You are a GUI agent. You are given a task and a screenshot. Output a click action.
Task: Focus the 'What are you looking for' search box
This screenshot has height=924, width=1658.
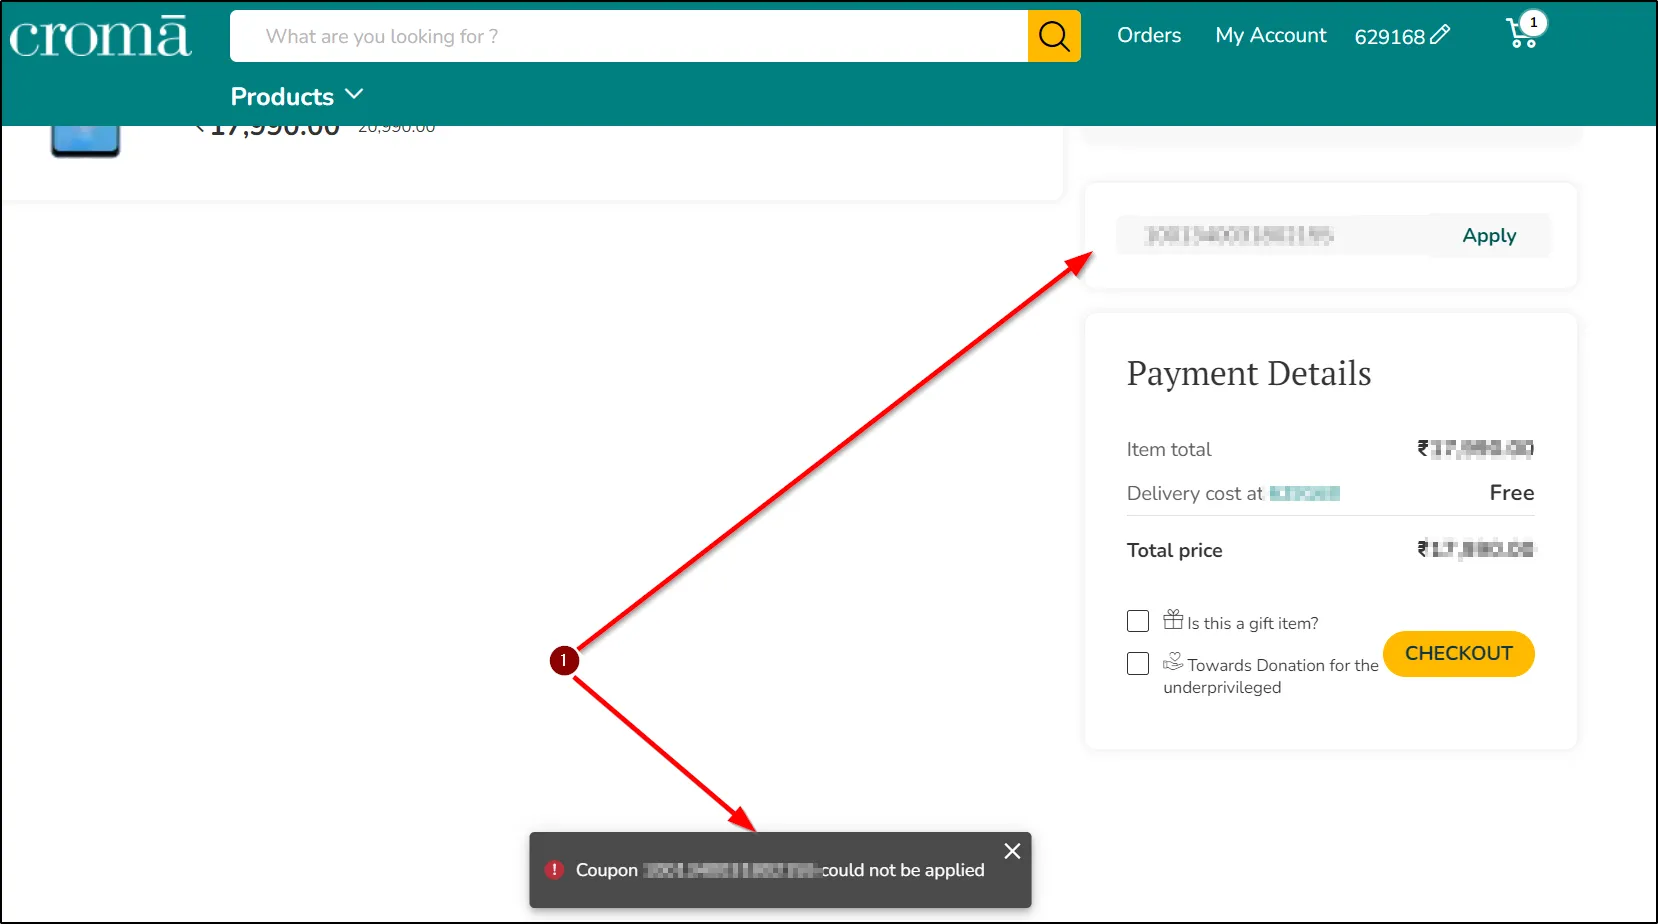coord(629,36)
